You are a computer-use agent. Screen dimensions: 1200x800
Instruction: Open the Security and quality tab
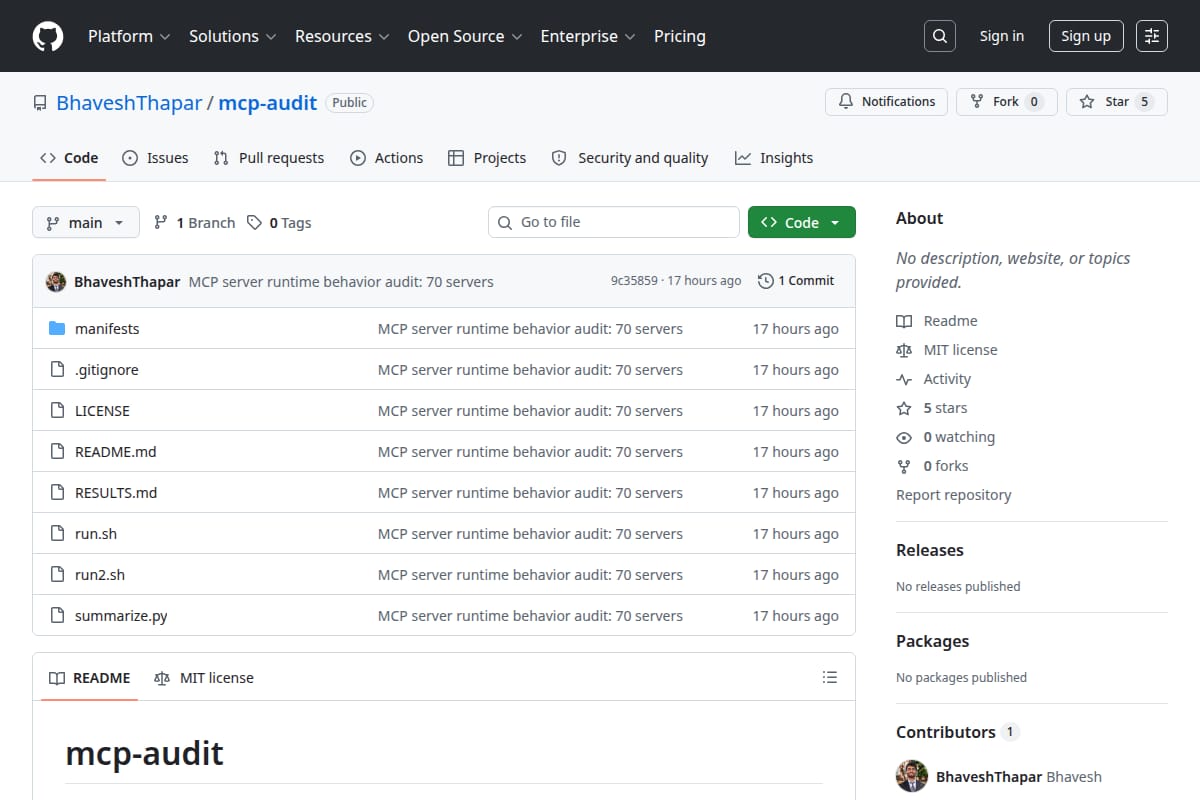pos(630,158)
